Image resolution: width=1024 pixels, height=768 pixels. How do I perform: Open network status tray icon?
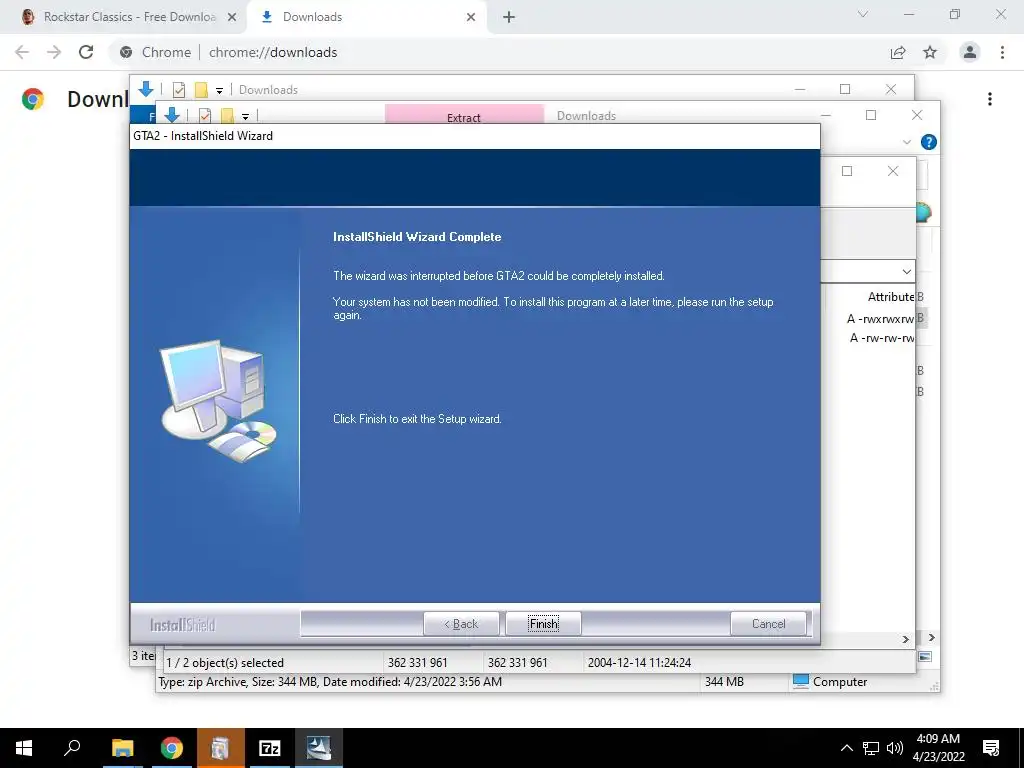[871, 748]
